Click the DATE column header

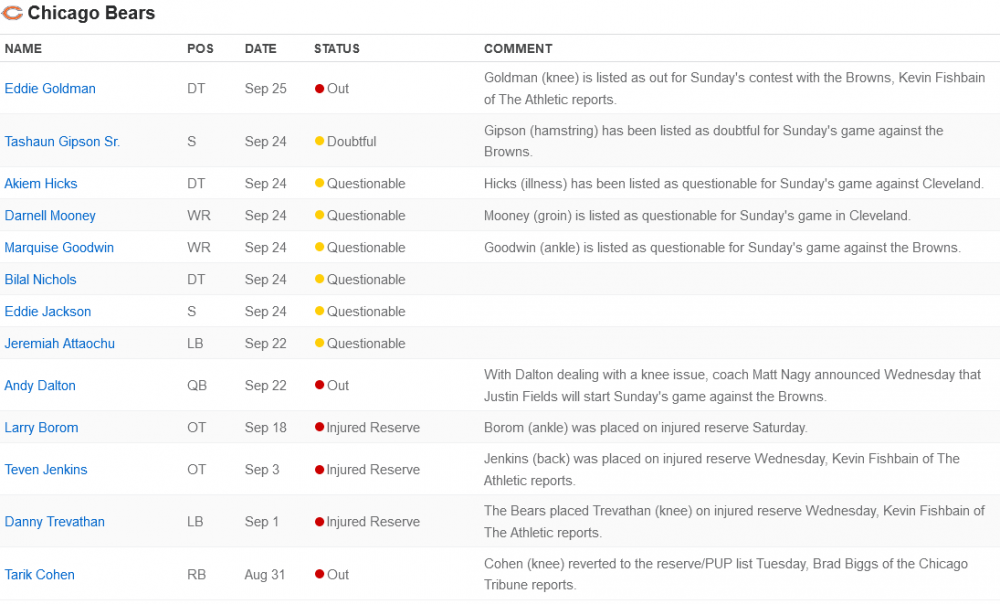(x=260, y=48)
